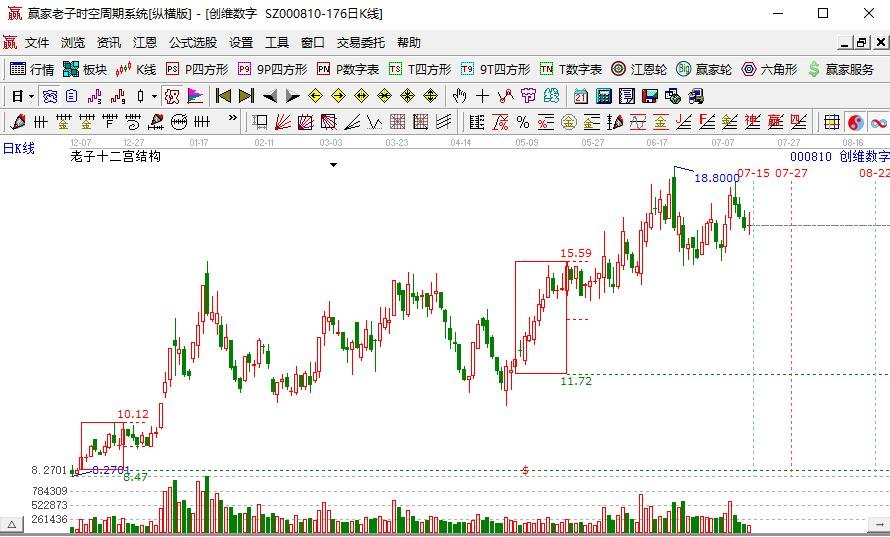The height and width of the screenshot is (537, 890).
Task: Click bottom-left scroll up triangle button
Action: tap(11, 524)
